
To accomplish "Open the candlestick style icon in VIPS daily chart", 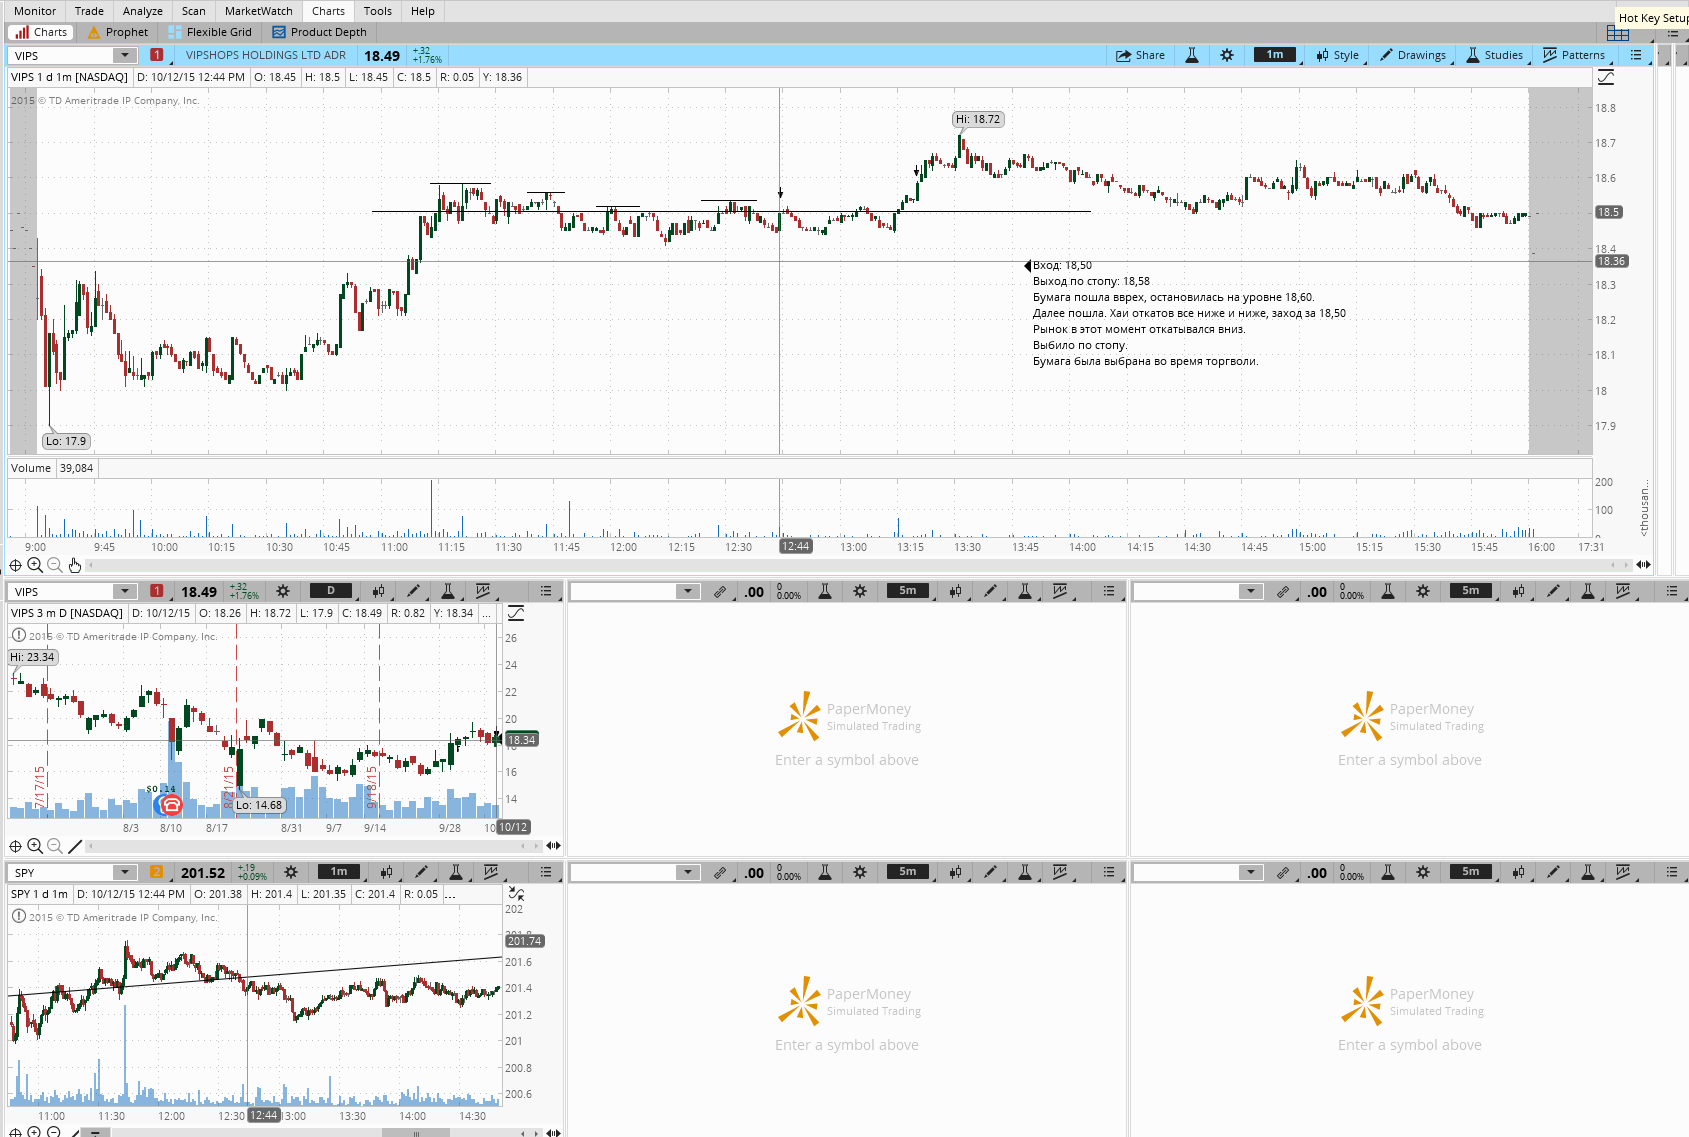I will point(378,591).
